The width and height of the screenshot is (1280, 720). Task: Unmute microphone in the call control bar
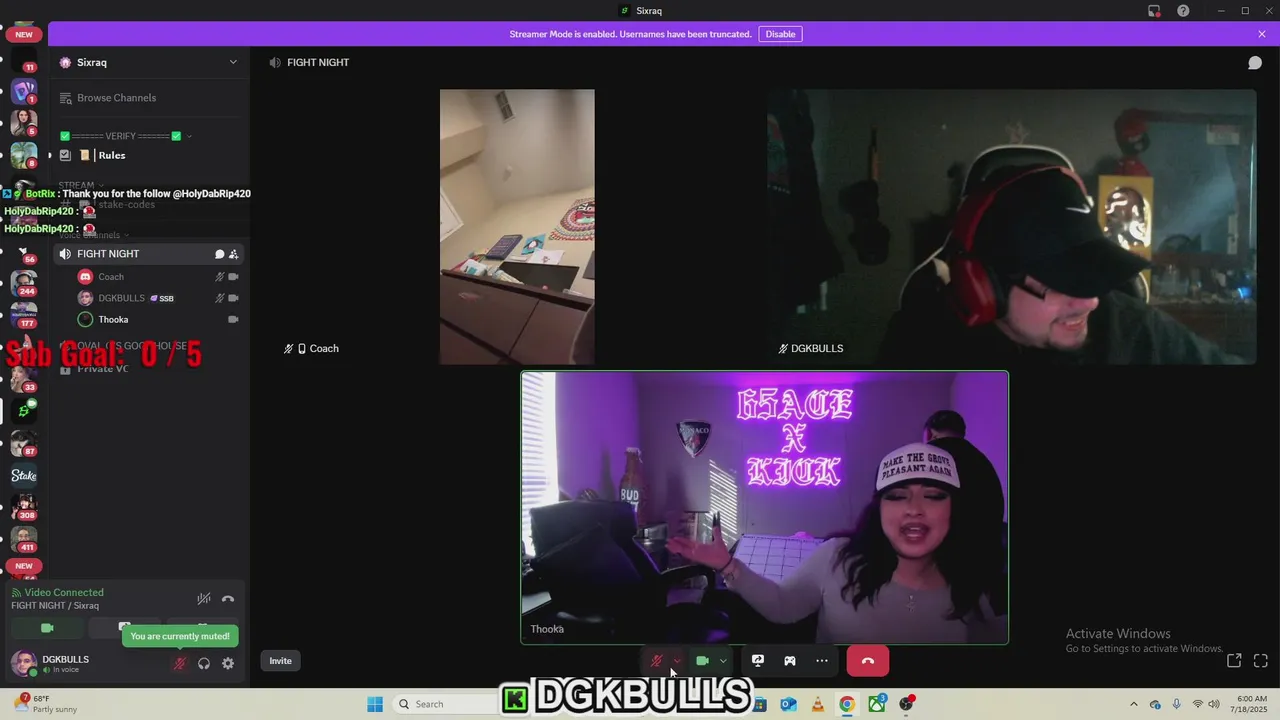[x=657, y=661]
